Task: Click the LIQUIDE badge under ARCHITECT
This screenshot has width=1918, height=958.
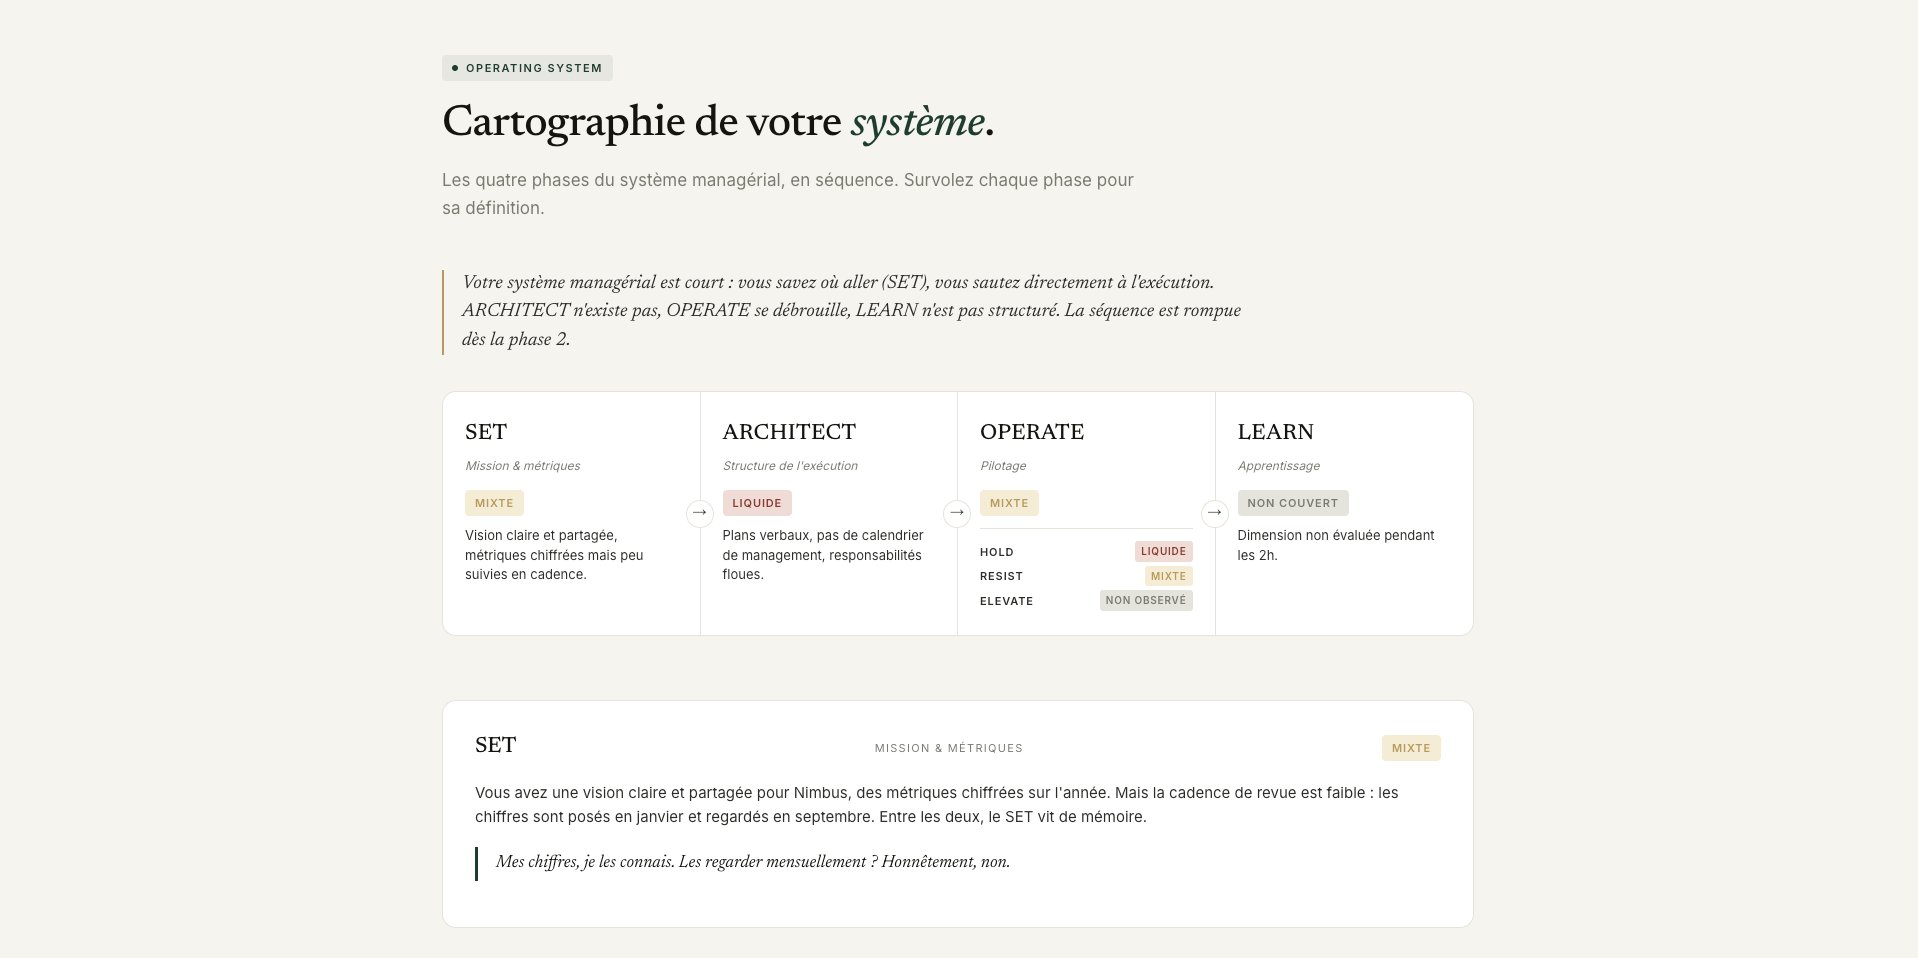Action: [x=757, y=503]
